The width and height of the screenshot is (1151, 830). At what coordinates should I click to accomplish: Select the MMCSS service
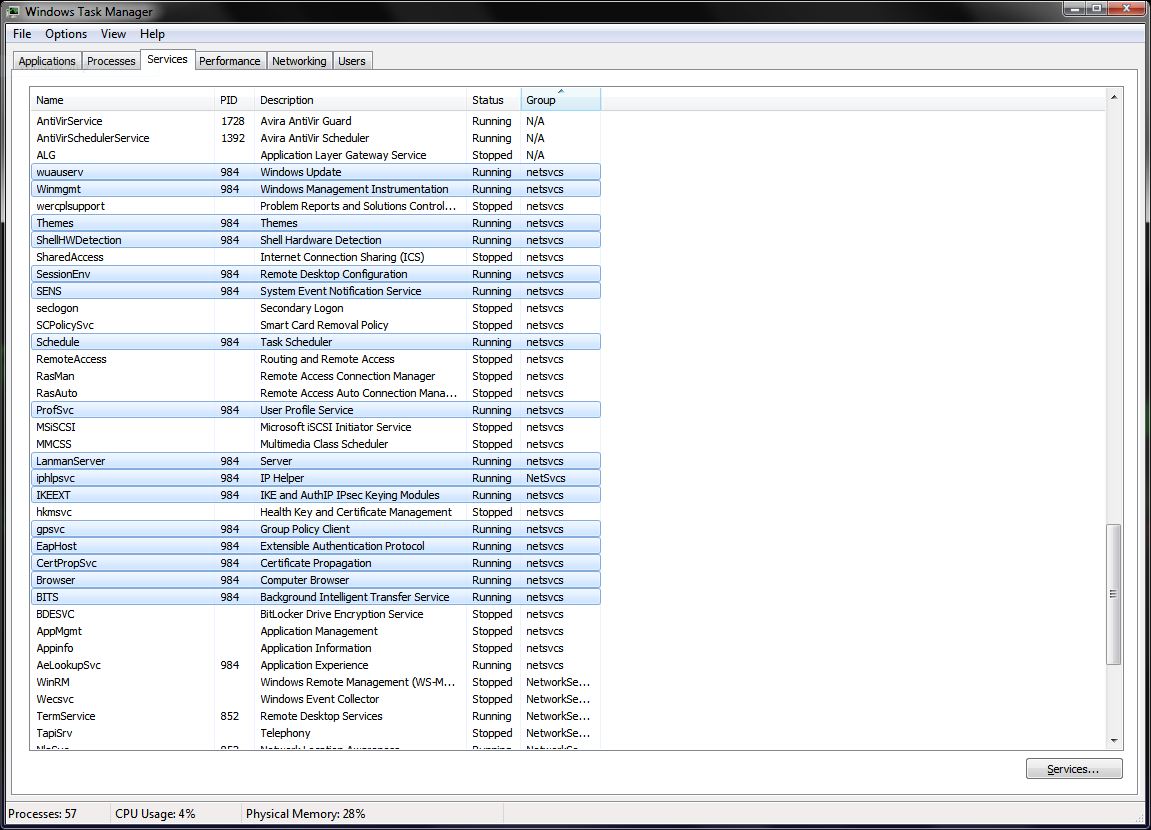click(x=316, y=444)
